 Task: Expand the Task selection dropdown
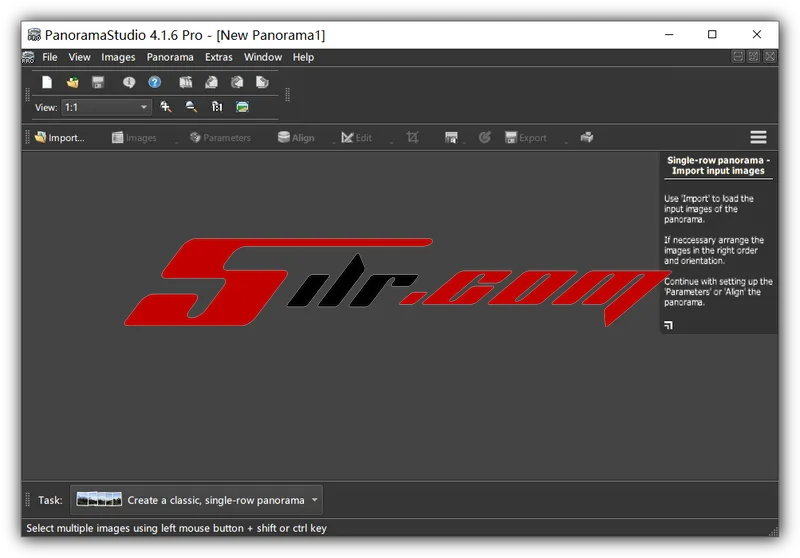click(x=315, y=500)
